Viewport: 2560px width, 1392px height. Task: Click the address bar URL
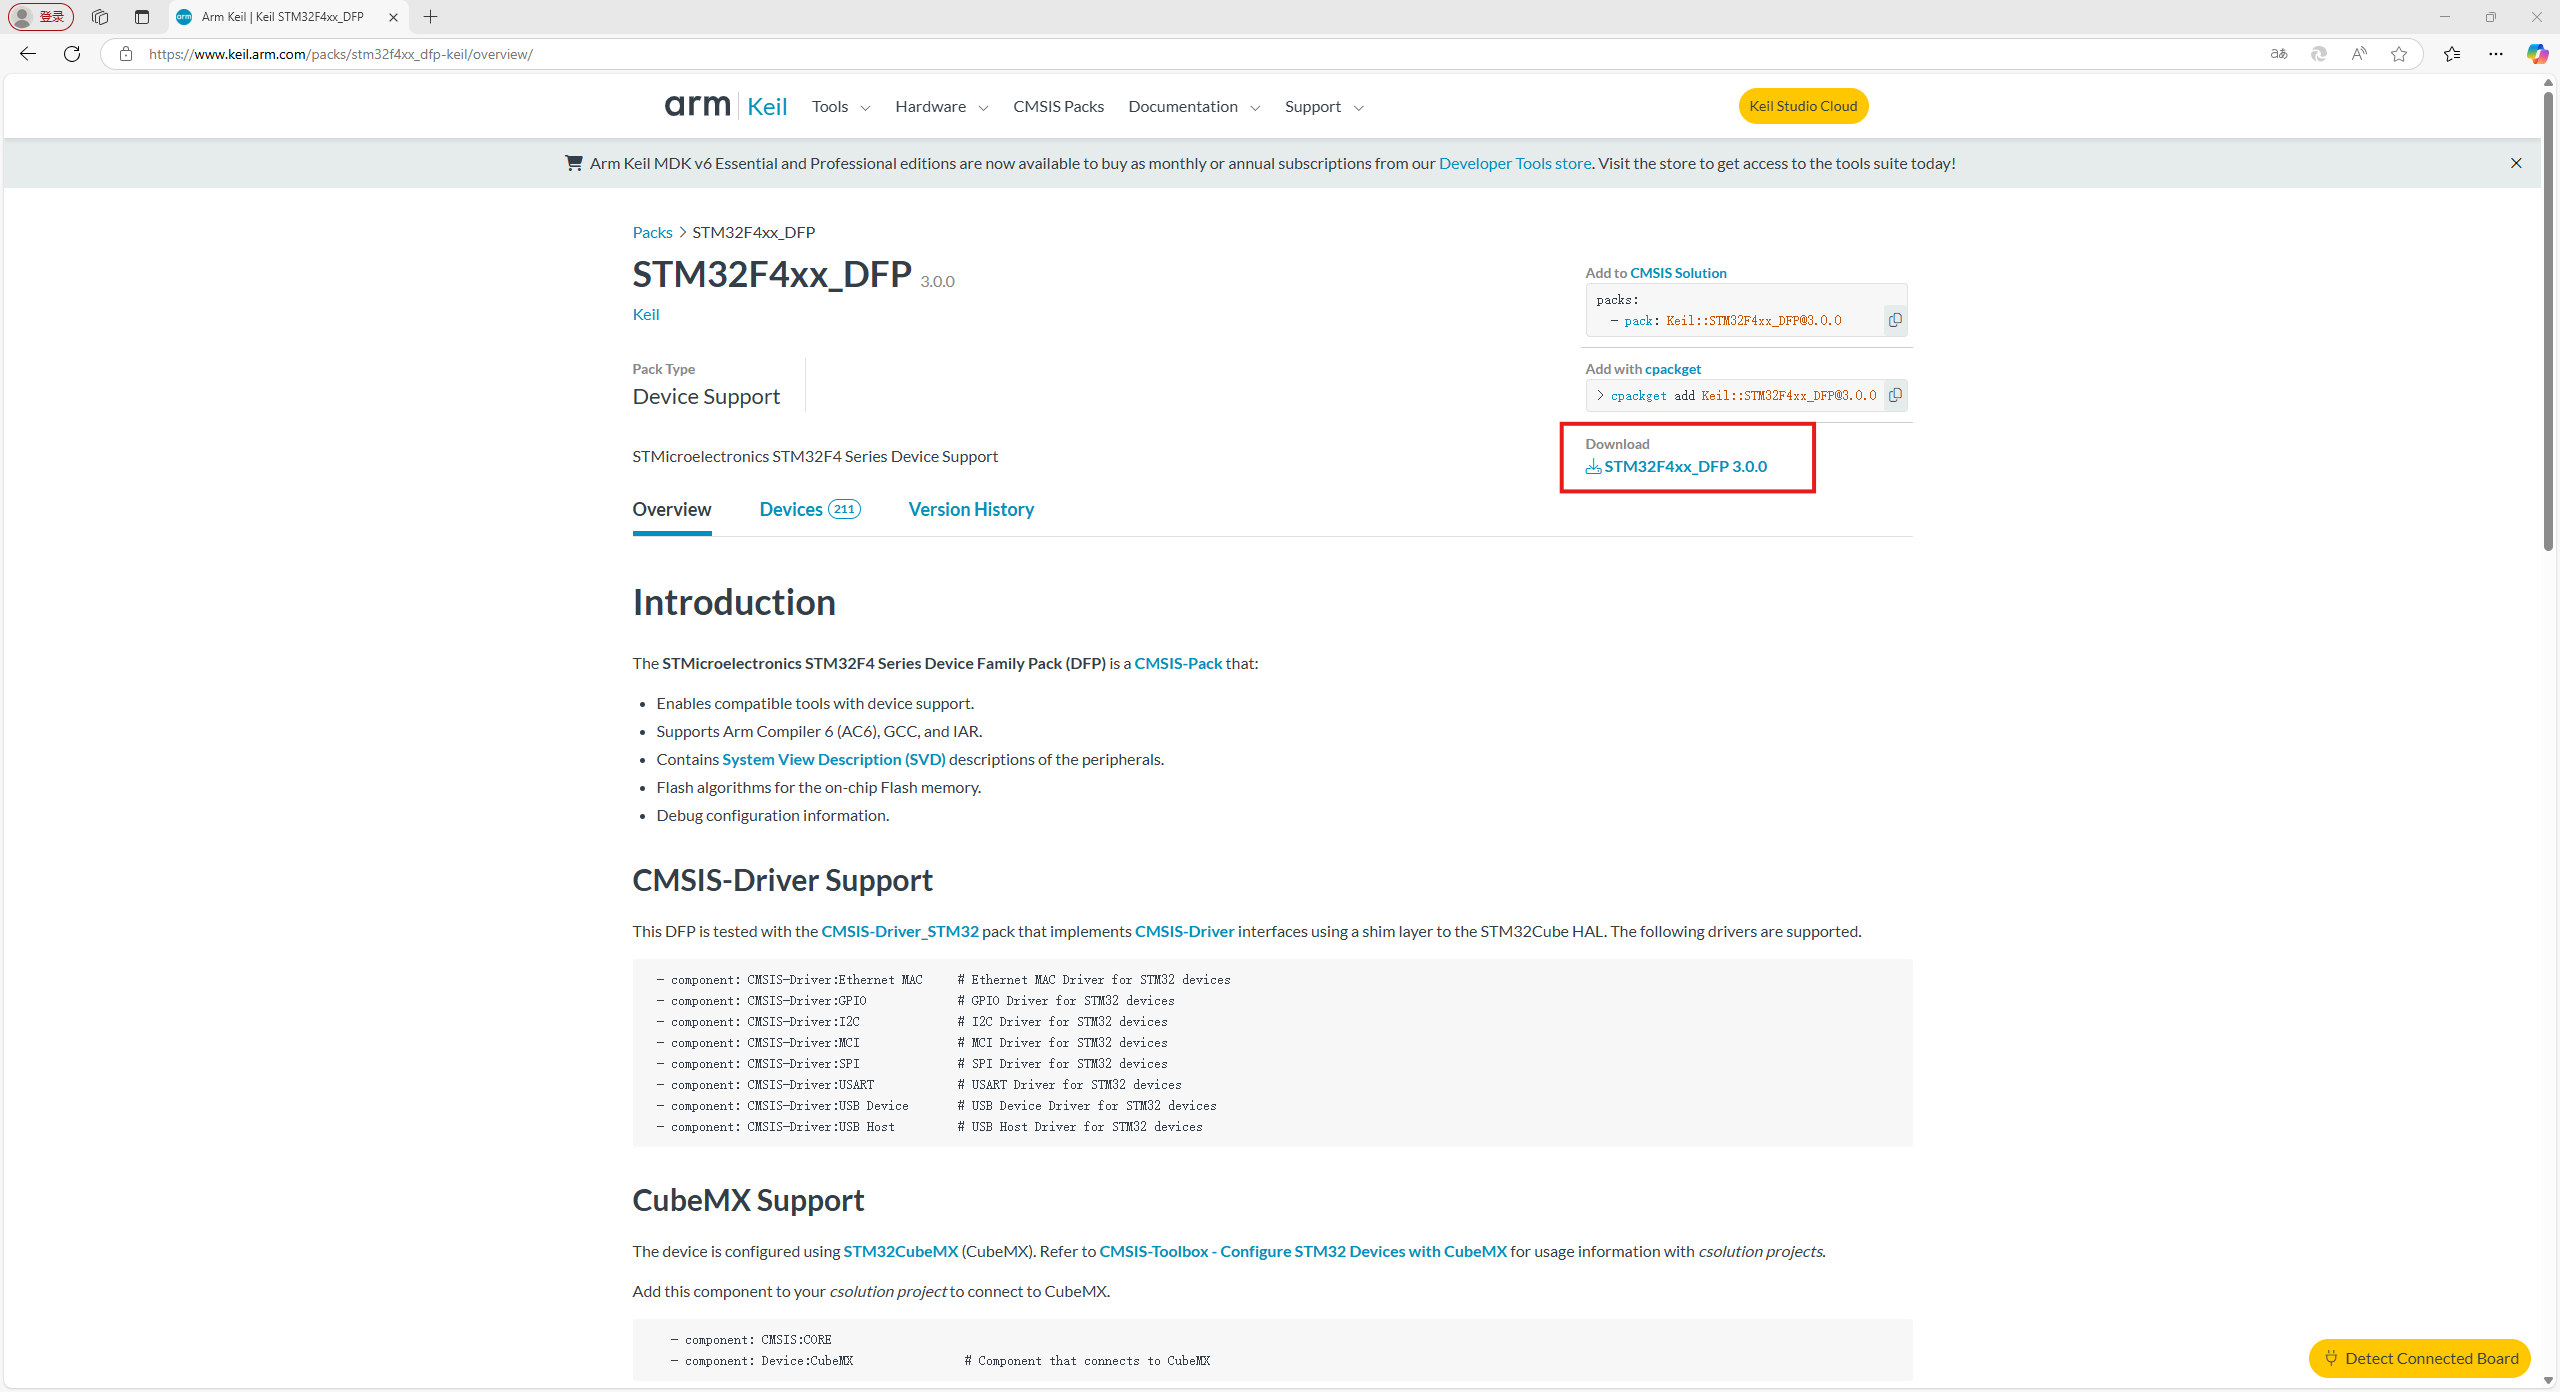[x=341, y=54]
